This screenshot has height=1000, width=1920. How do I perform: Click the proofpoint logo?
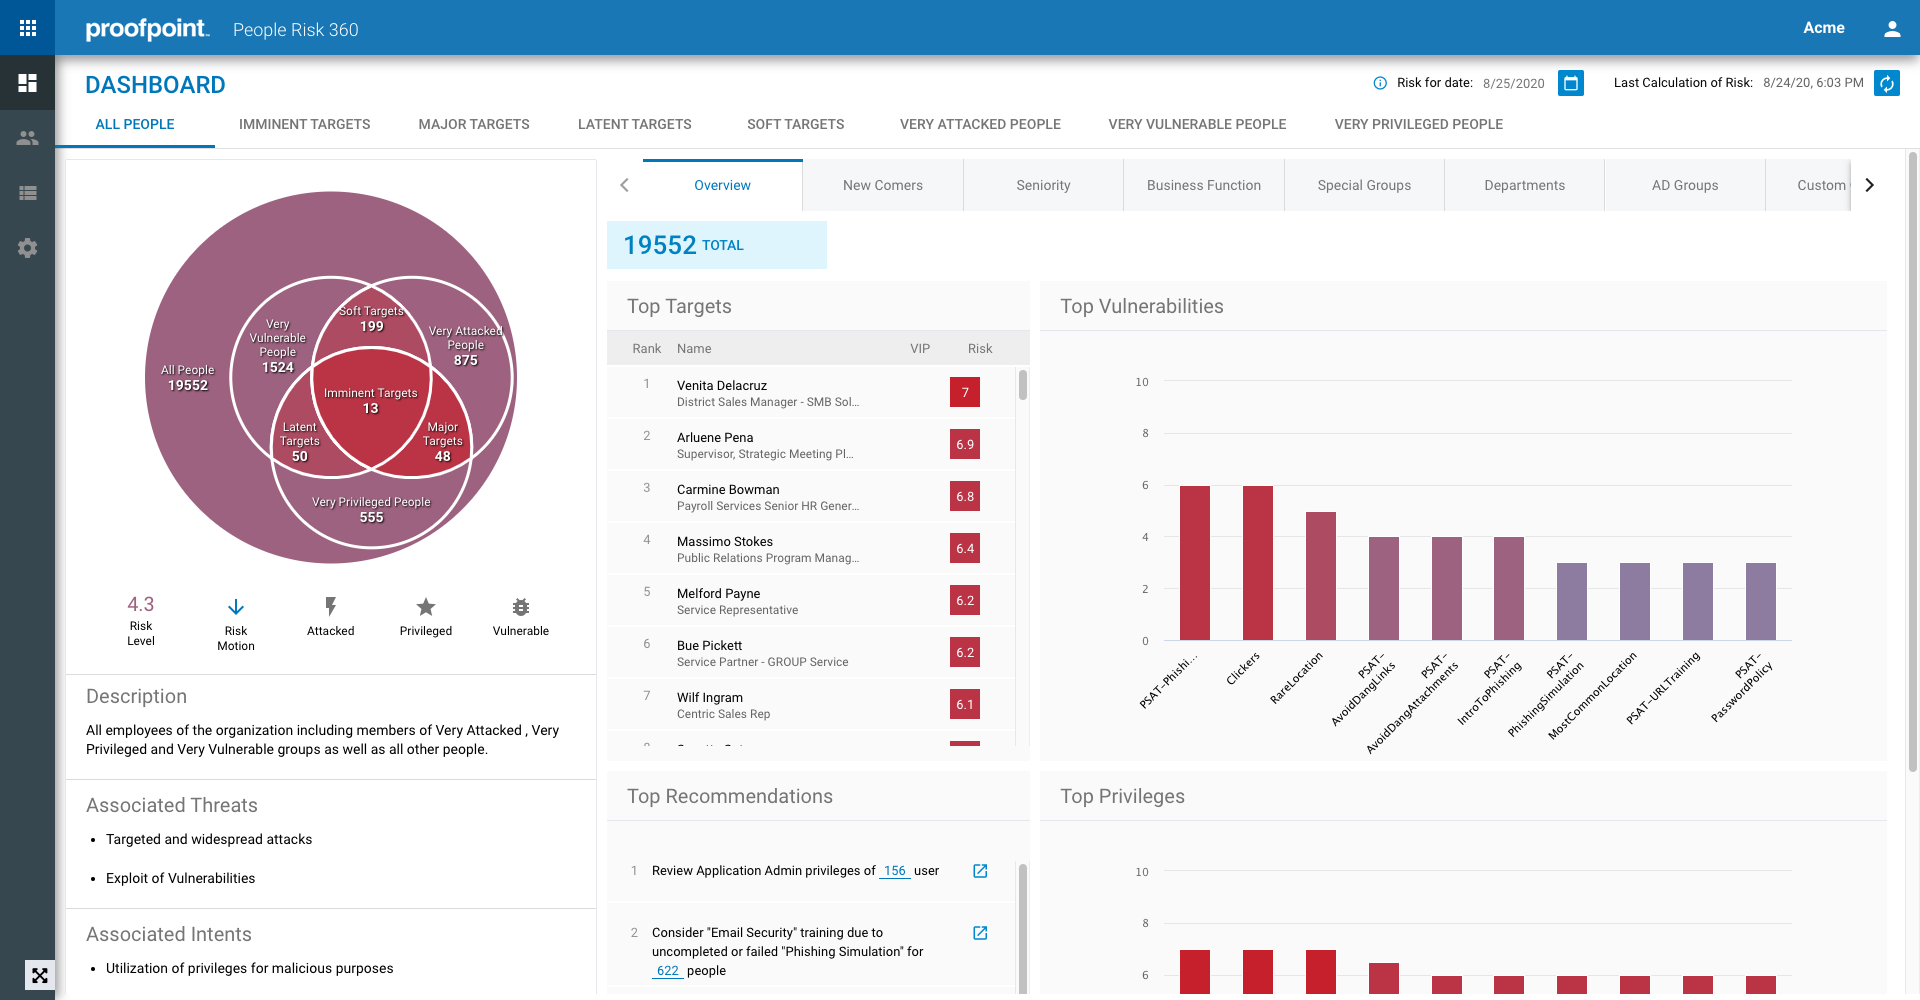tap(147, 29)
